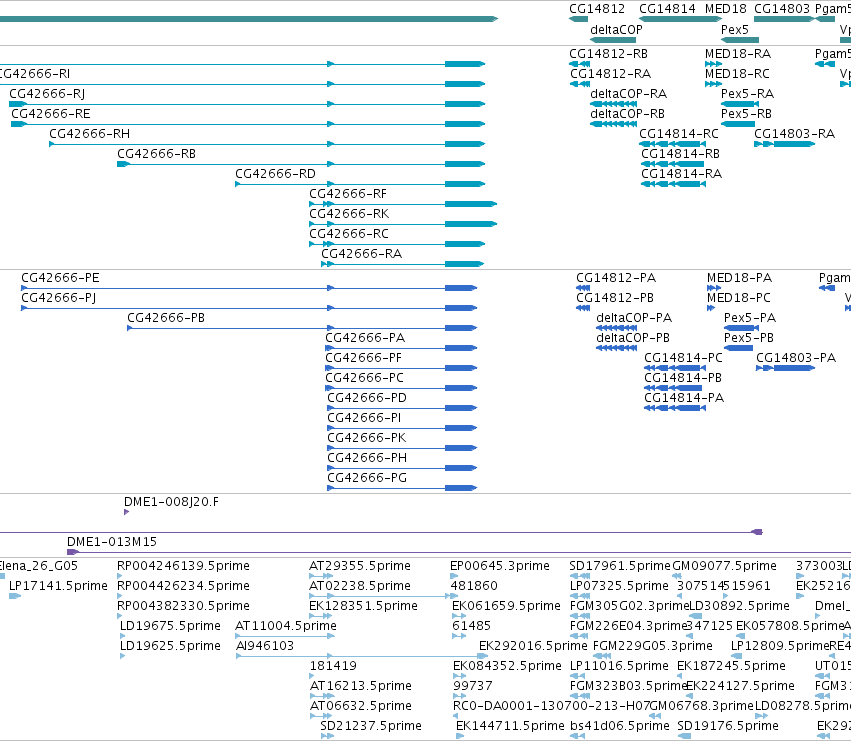Screen dimensions: 851x741
Task: Select the CG14803-PA protein label
Action: tap(796, 359)
